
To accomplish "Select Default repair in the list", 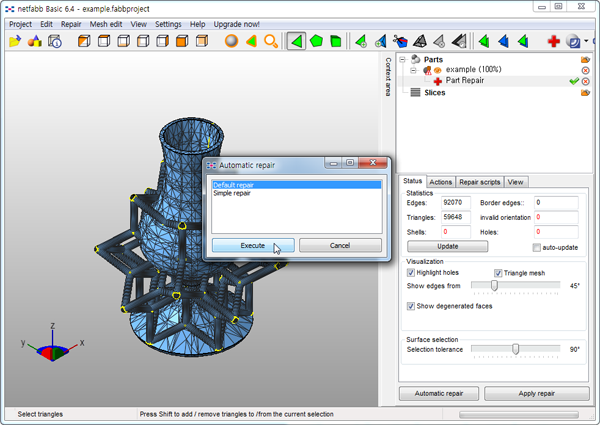I will coord(297,185).
